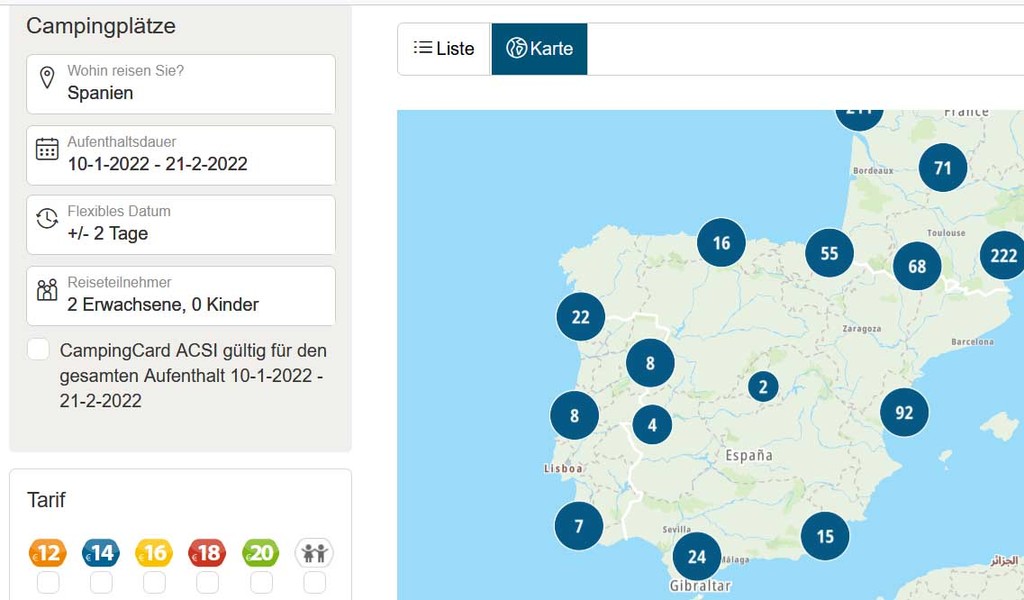Open map cluster 68 near Toulouse
The height and width of the screenshot is (600, 1024).
[917, 266]
